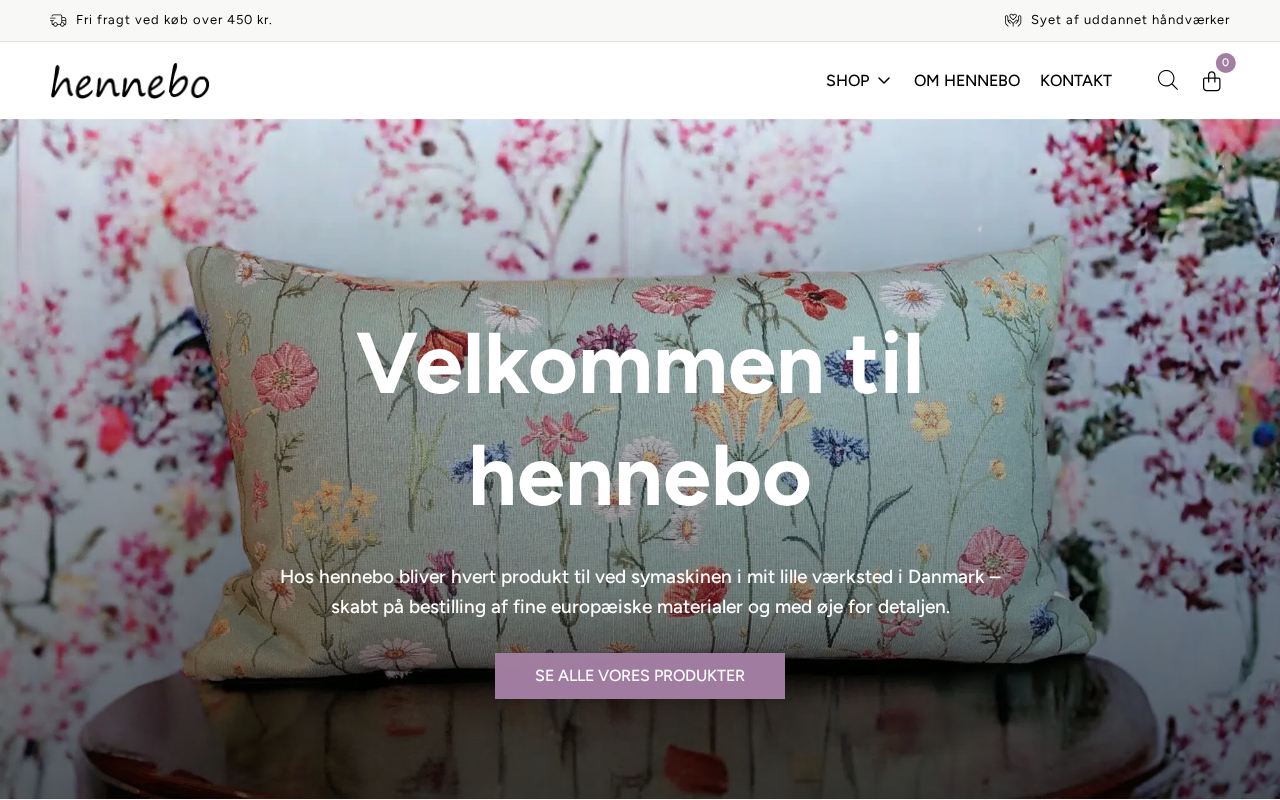Click the cart item count badge
This screenshot has height=800, width=1280.
click(1226, 63)
